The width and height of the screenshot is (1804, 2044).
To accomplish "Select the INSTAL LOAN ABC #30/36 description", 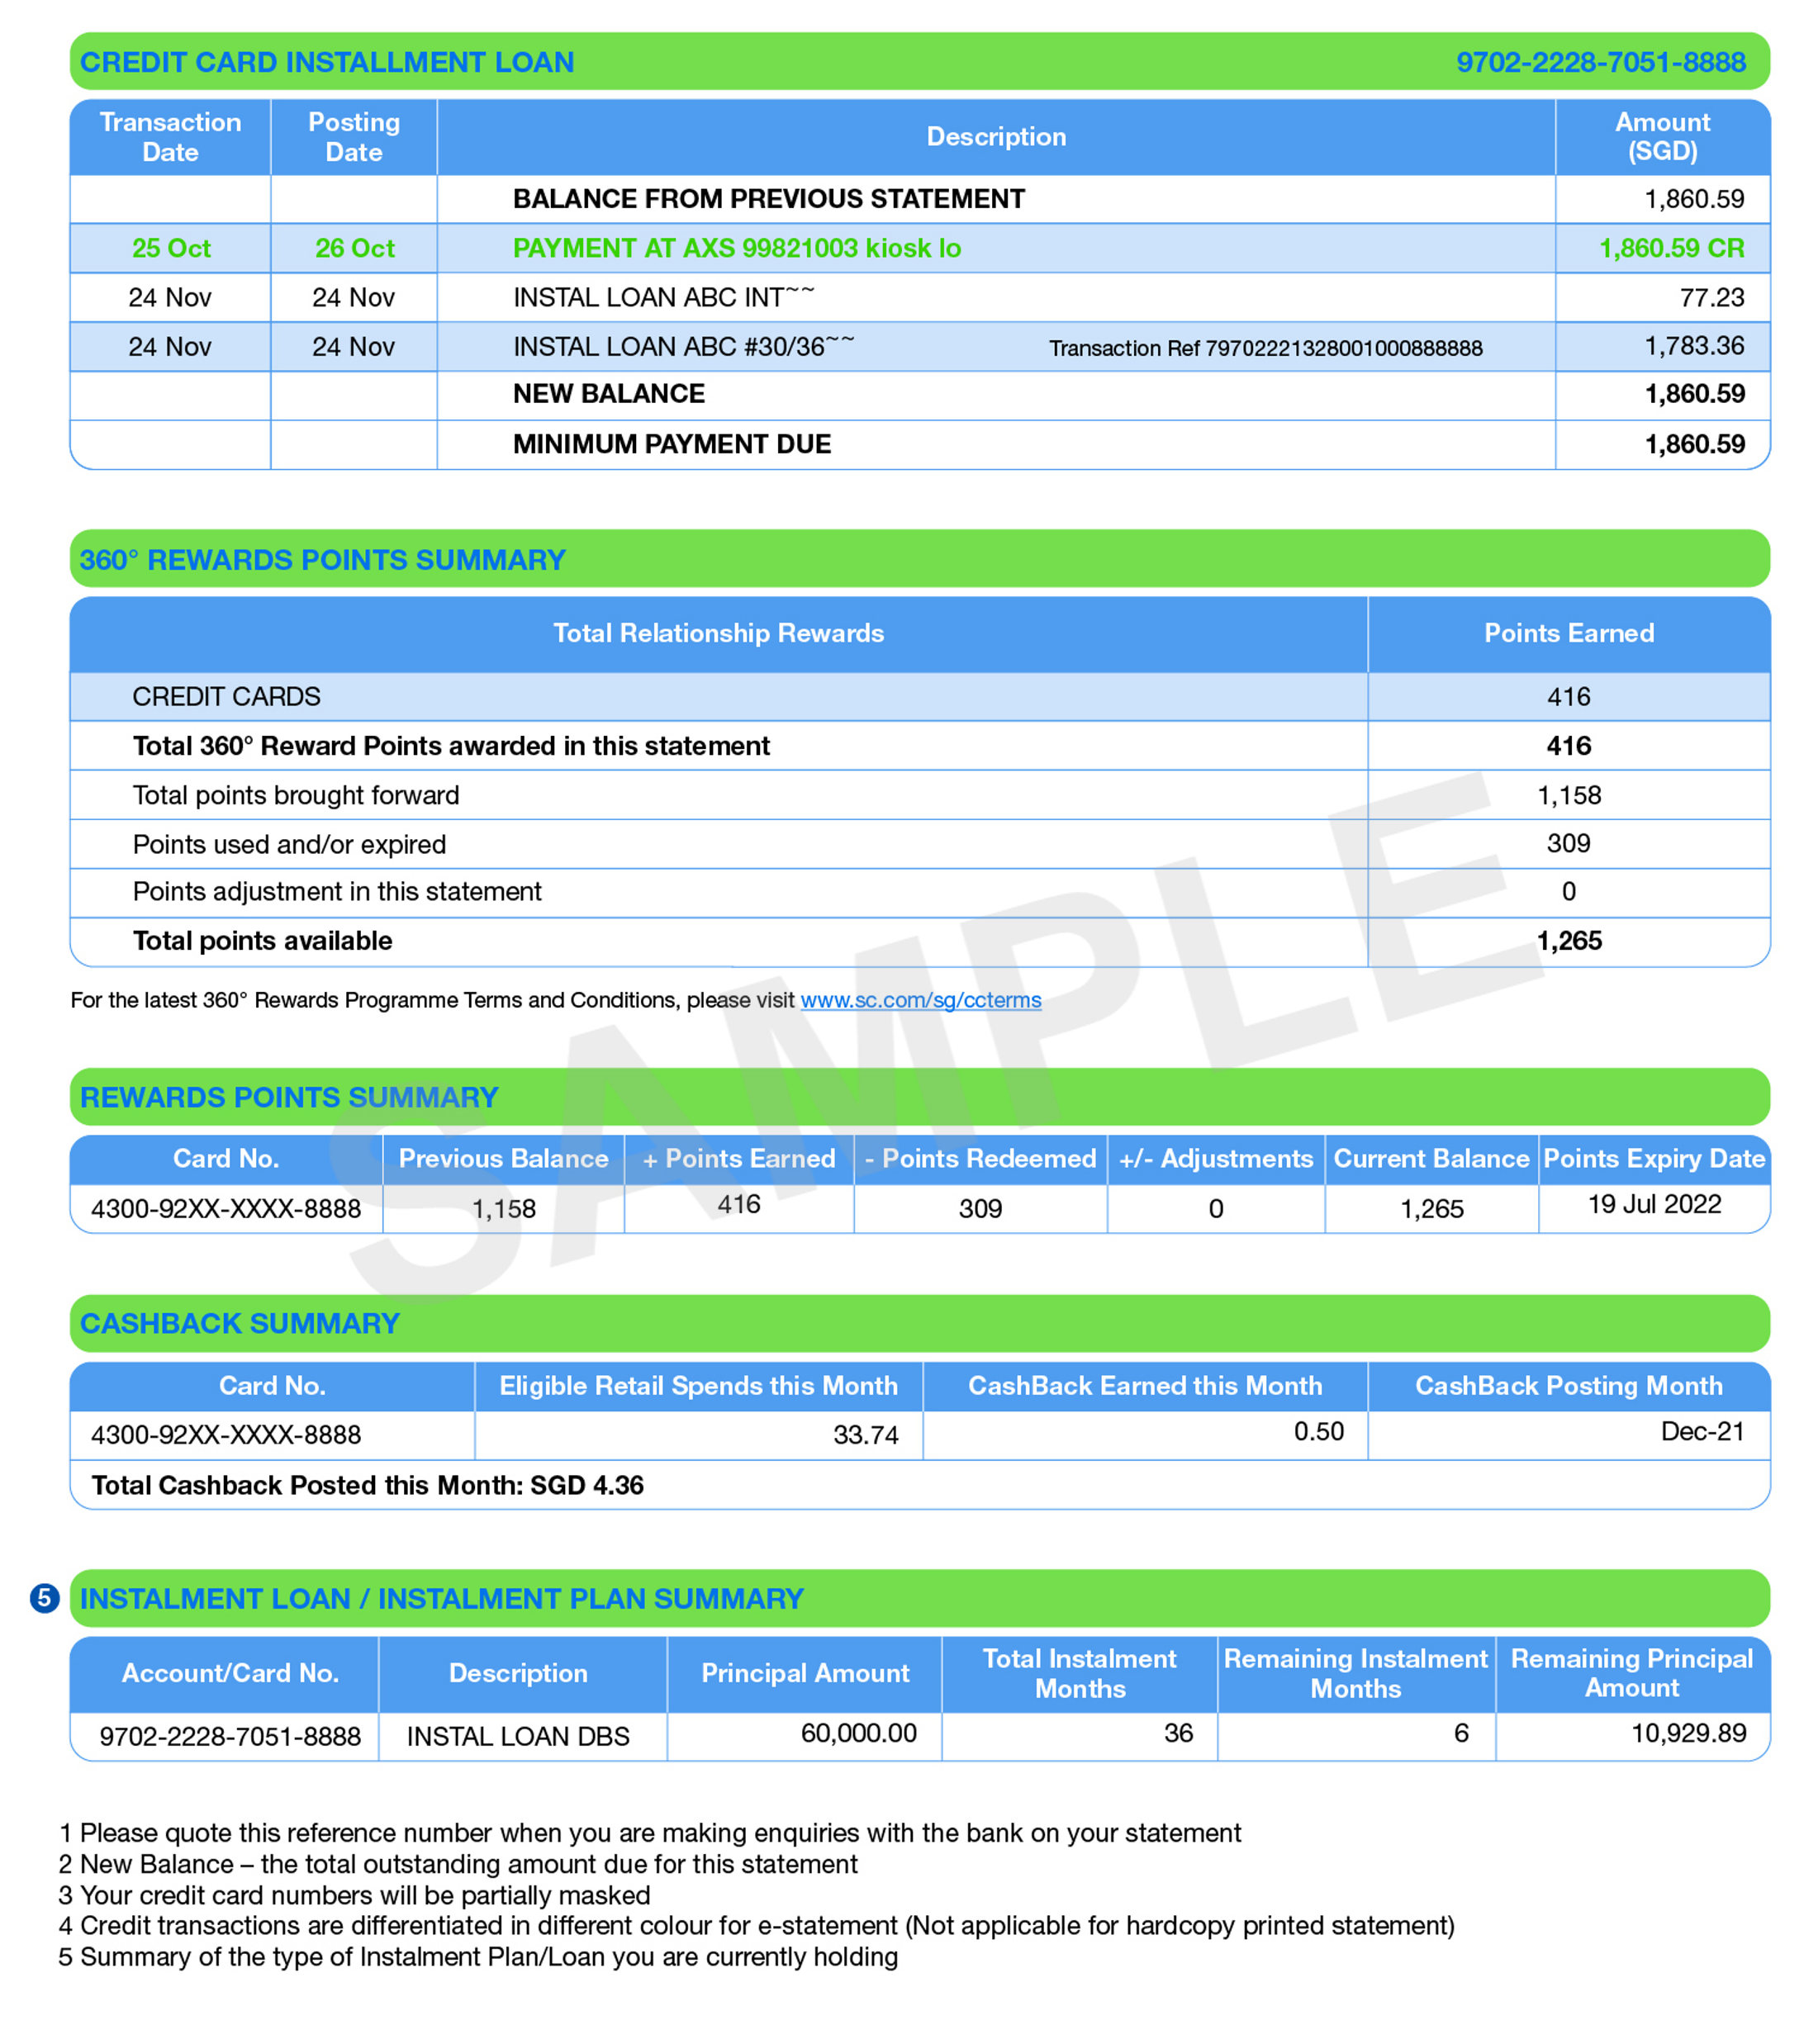I will 684,346.
